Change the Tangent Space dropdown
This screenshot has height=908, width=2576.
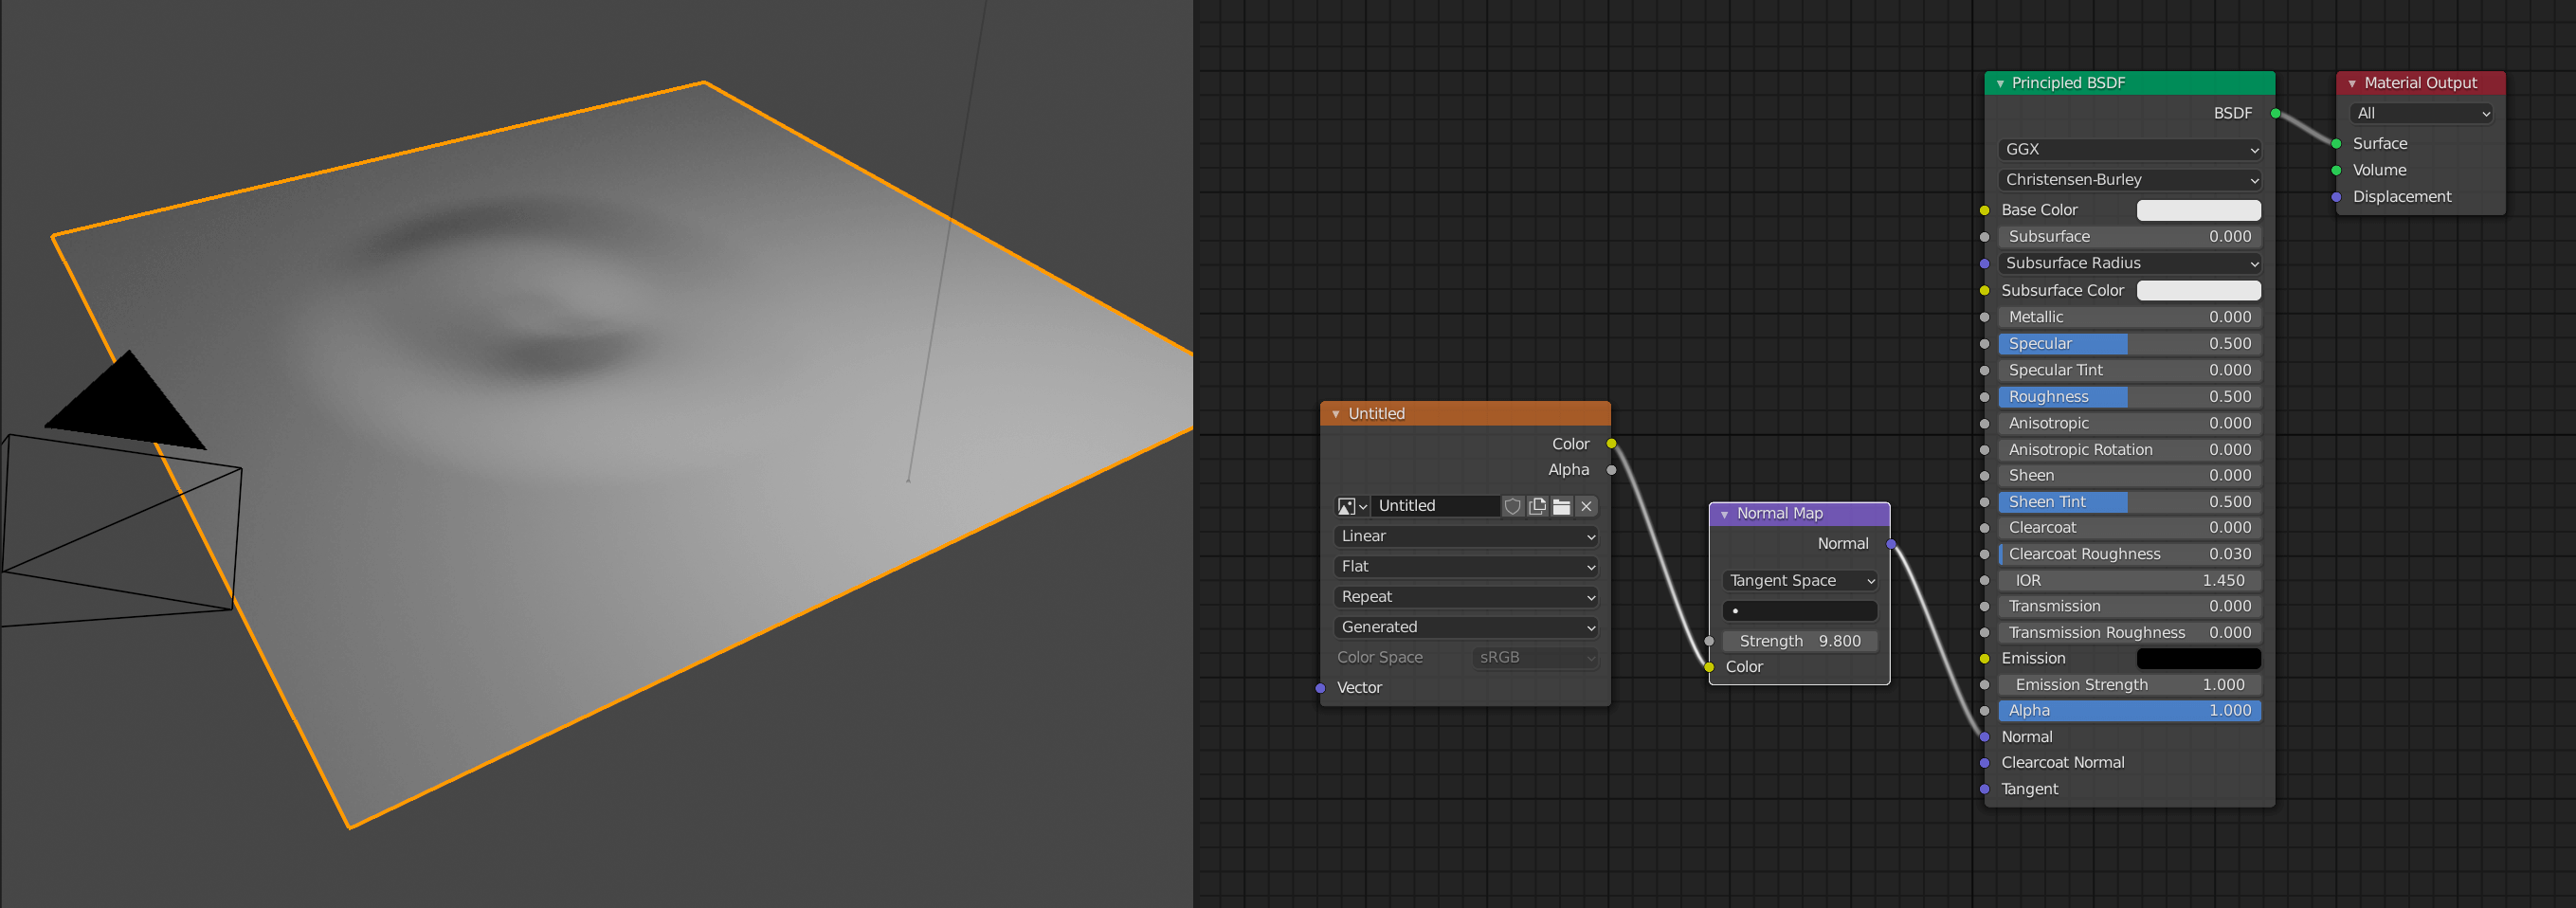pyautogui.click(x=1799, y=580)
